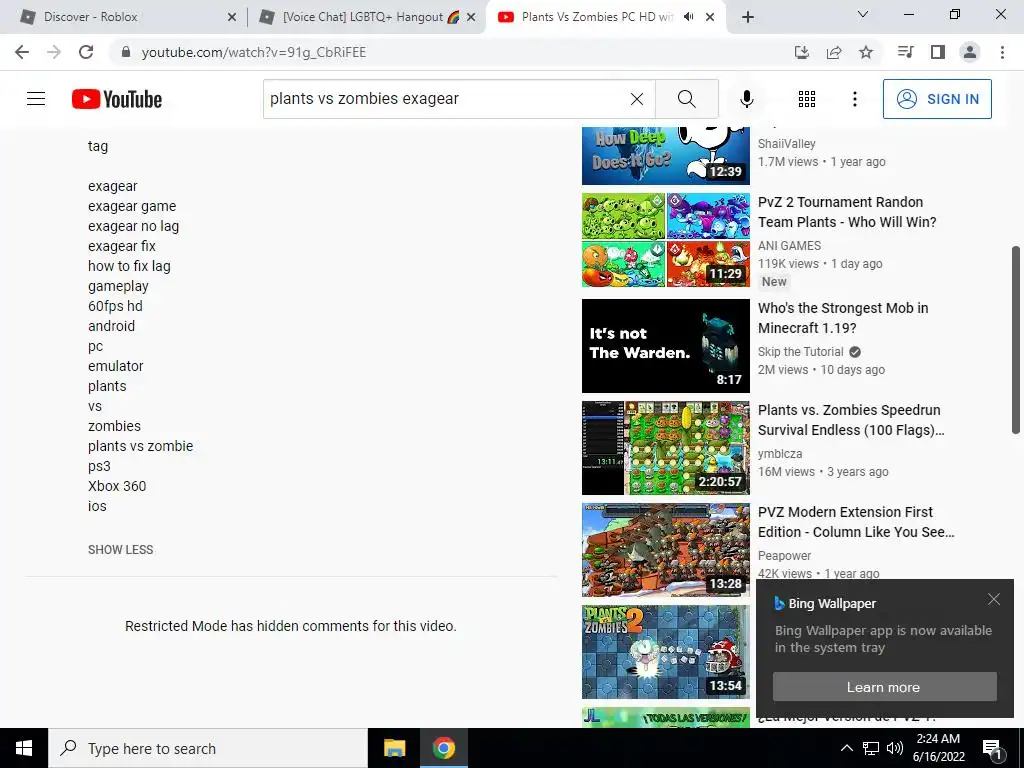
Task: Visit Skip the Tutorial channel
Action: coord(801,351)
